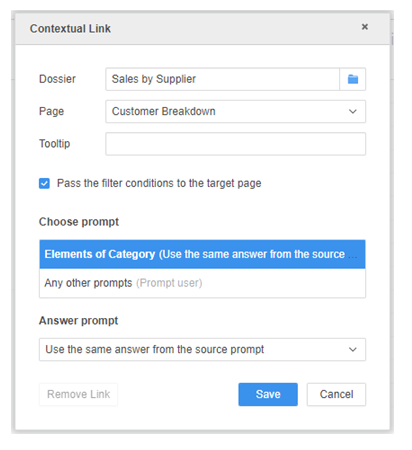This screenshot has width=412, height=450.
Task: Click the Answer prompt heading
Action: pos(78,320)
